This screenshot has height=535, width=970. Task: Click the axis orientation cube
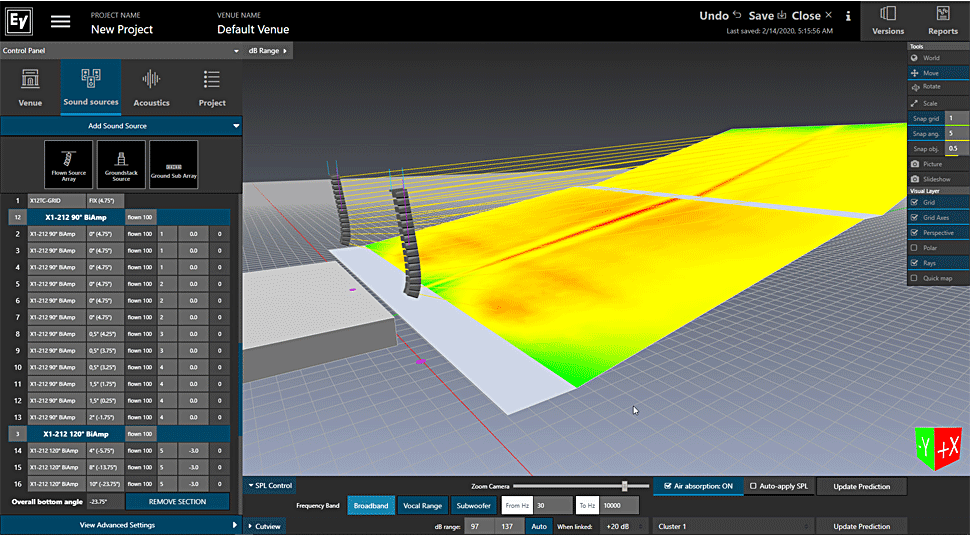(939, 448)
